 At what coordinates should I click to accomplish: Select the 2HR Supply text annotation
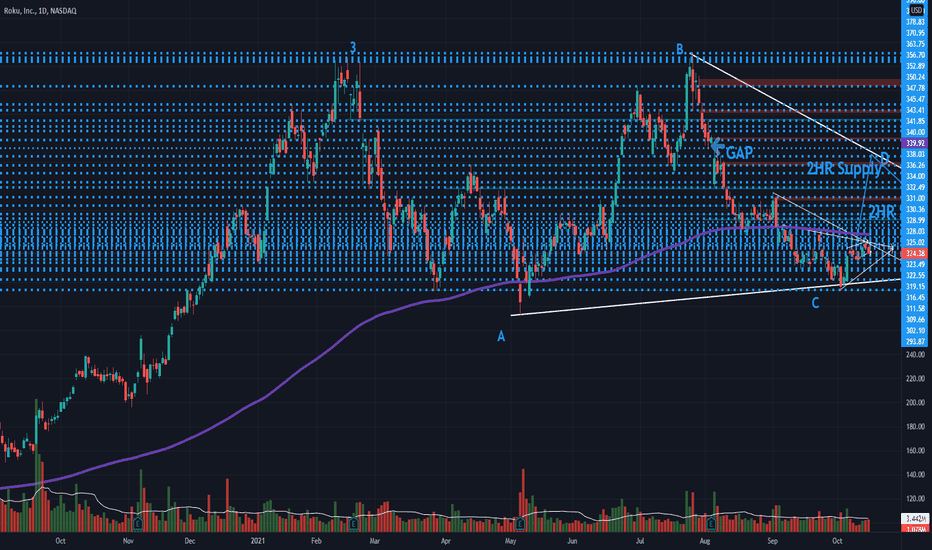pyautogui.click(x=843, y=169)
